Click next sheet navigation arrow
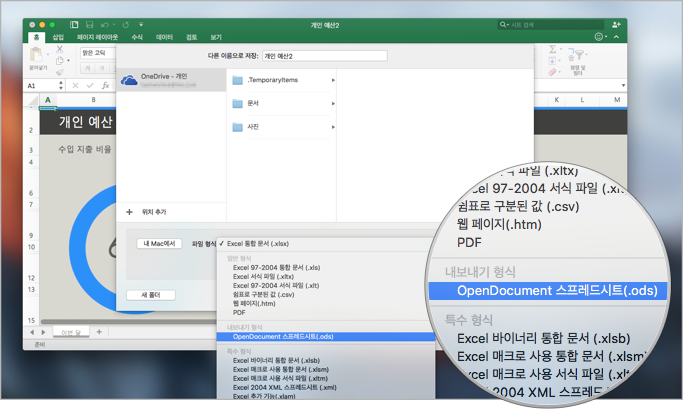The width and height of the screenshot is (683, 409). click(43, 332)
